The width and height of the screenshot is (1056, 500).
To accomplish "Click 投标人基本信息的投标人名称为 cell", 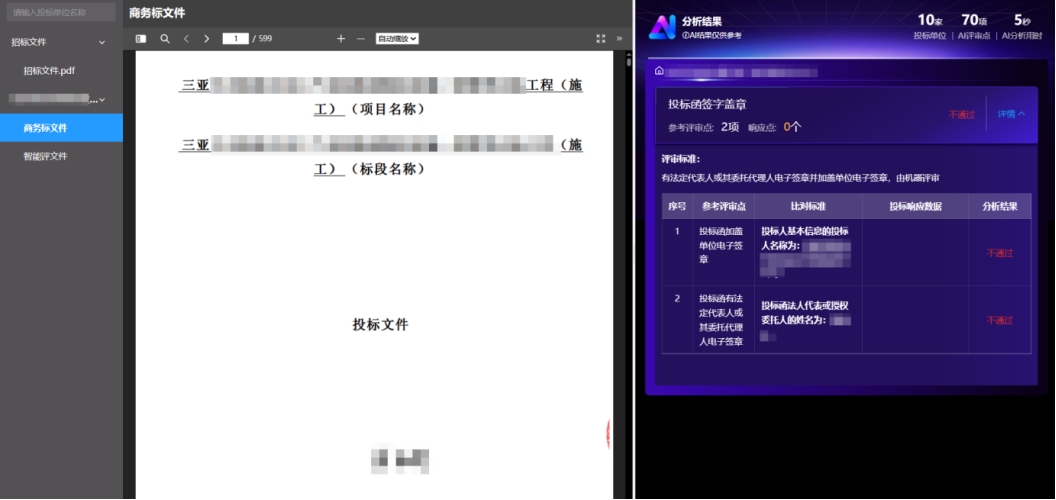I will [808, 252].
